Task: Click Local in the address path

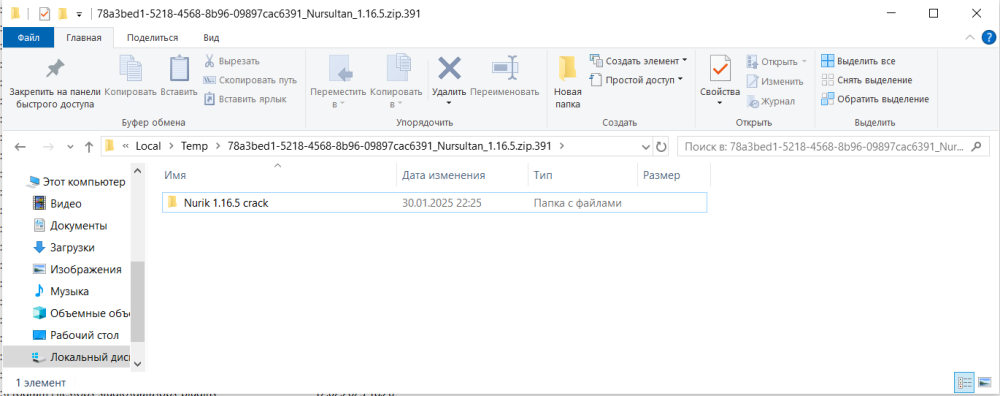Action: point(148,146)
